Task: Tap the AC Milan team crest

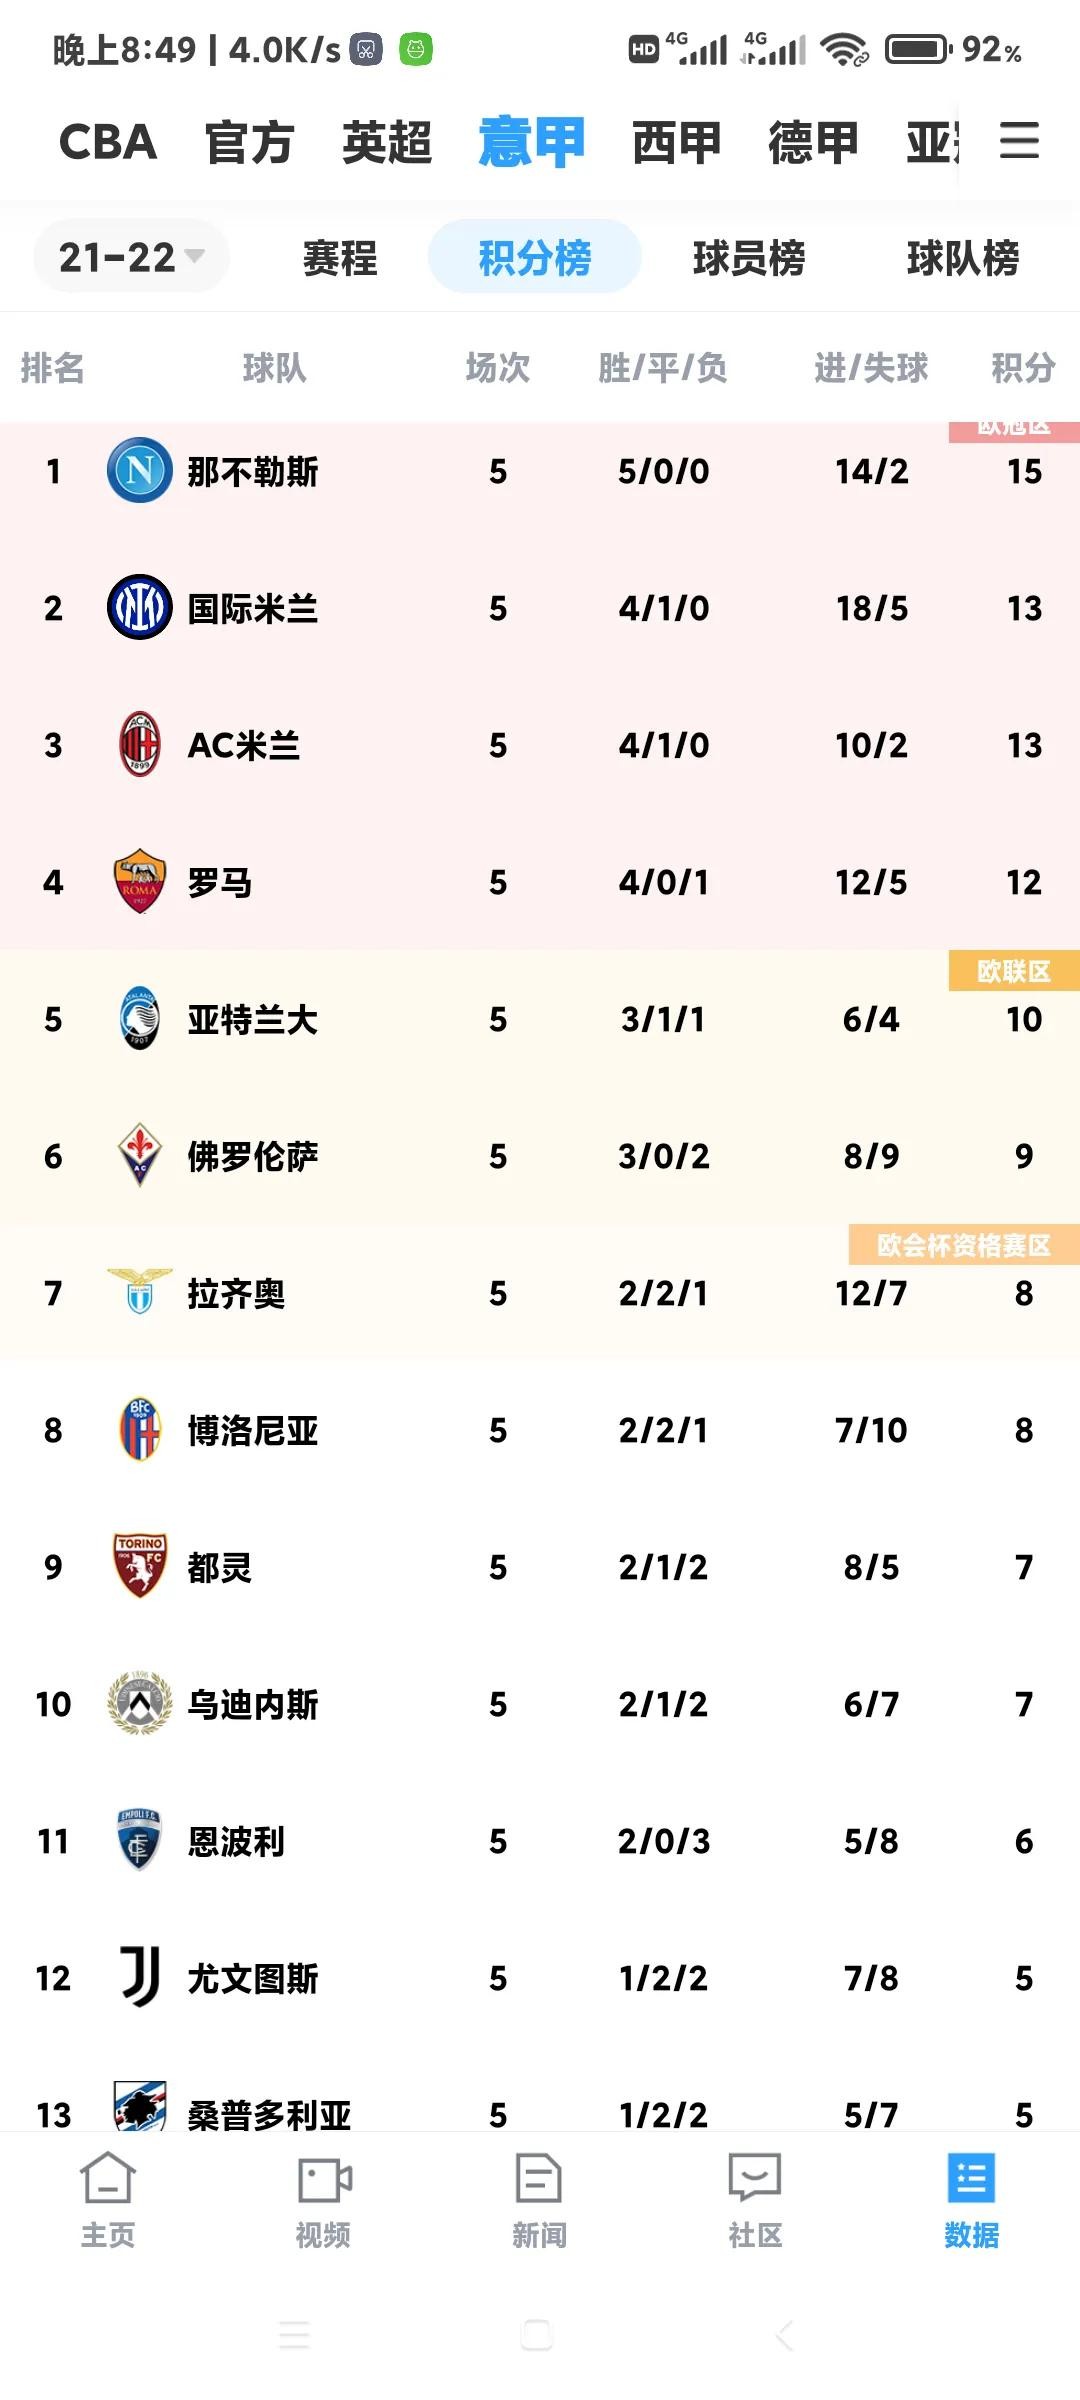Action: (140, 744)
